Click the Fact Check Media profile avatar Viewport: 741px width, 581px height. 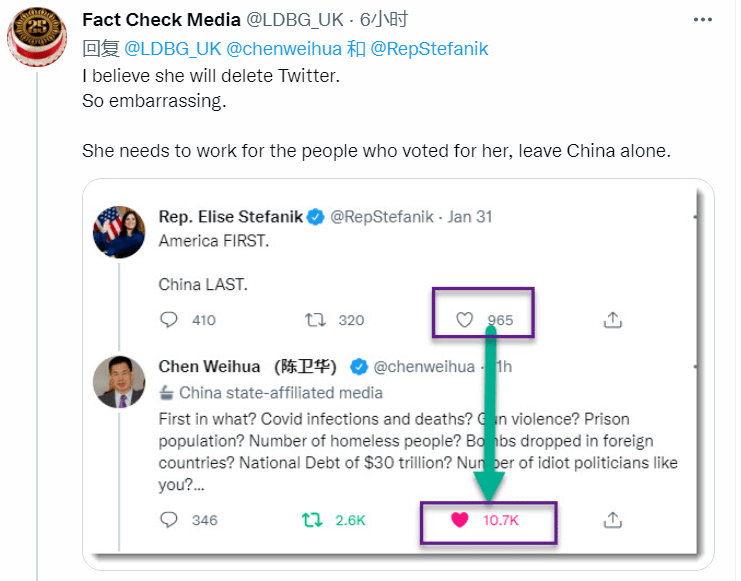click(37, 37)
